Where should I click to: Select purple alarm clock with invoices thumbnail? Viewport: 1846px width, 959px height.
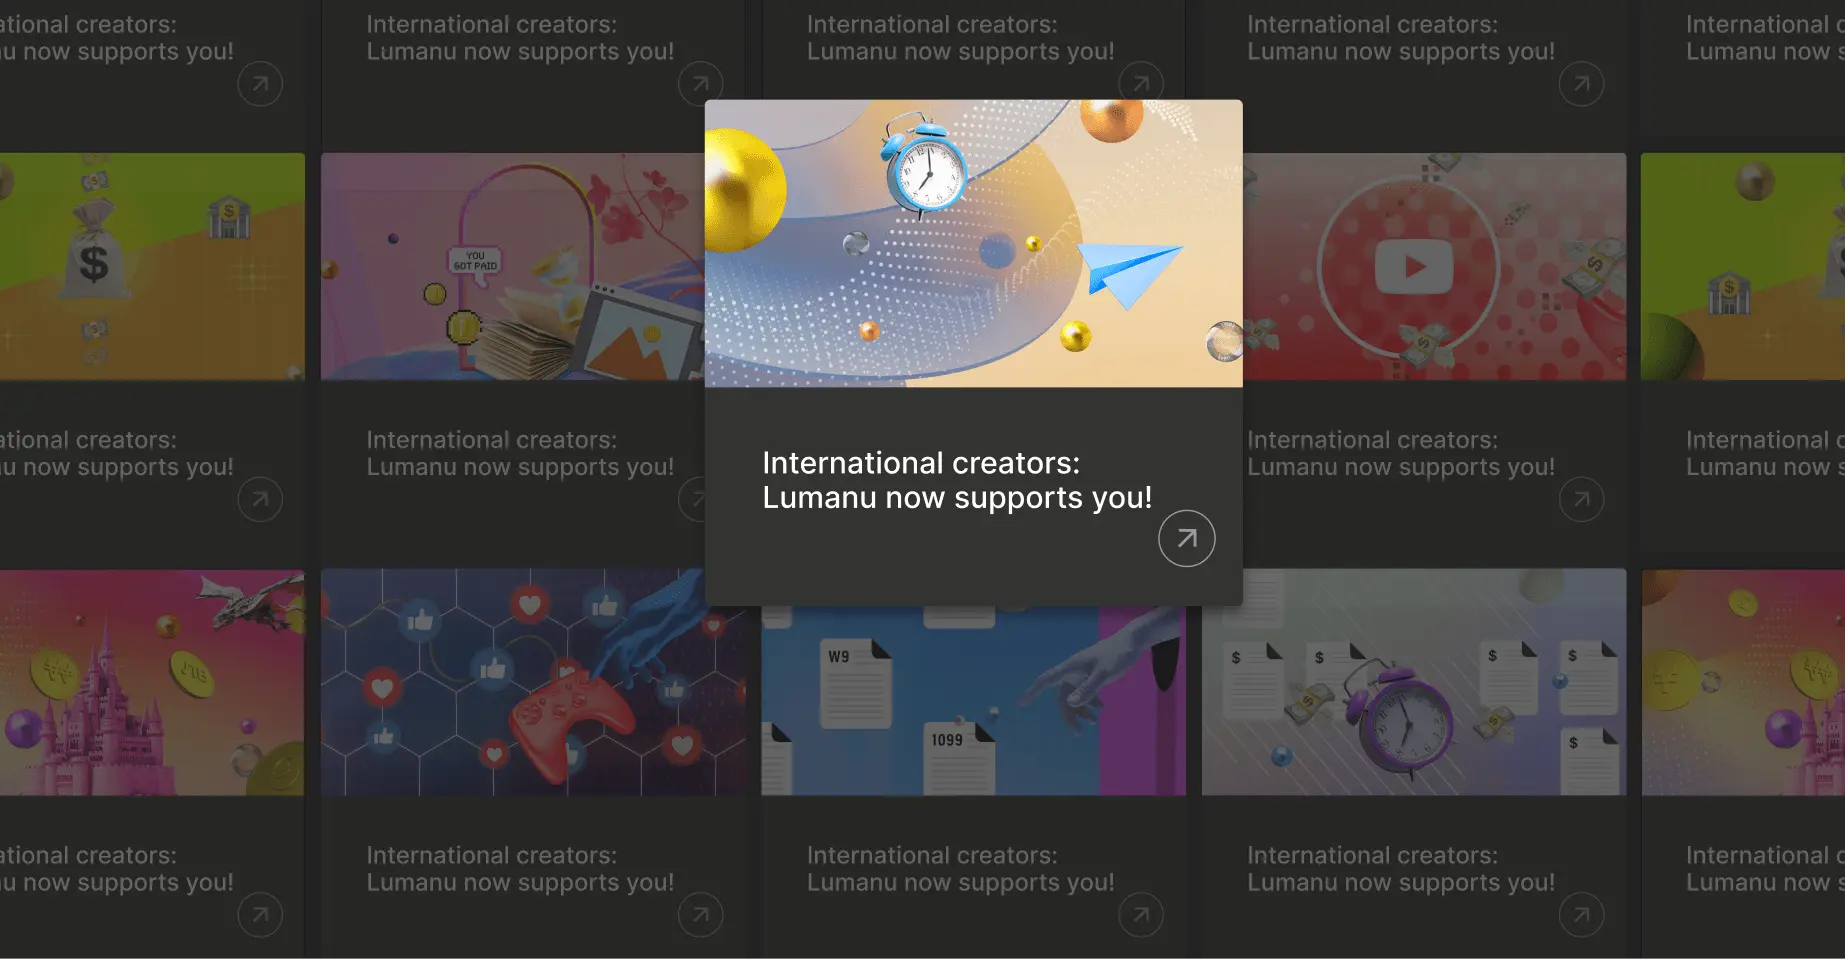(x=1414, y=682)
